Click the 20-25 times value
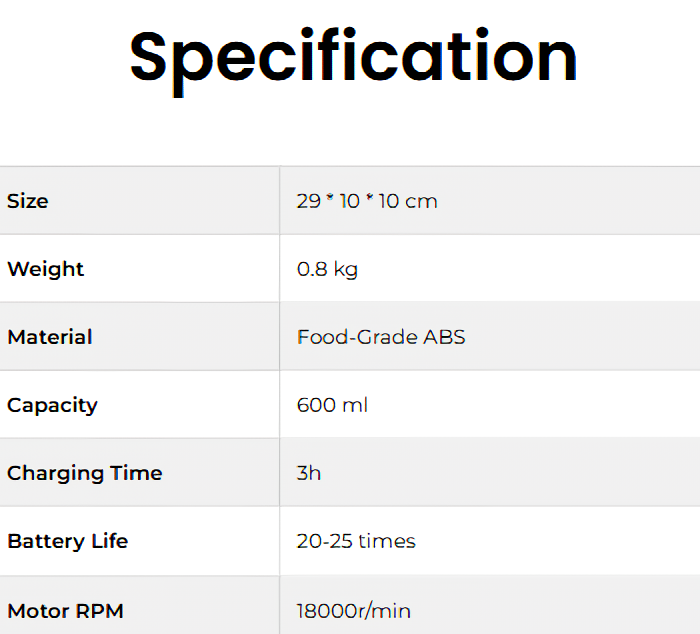 [x=356, y=541]
